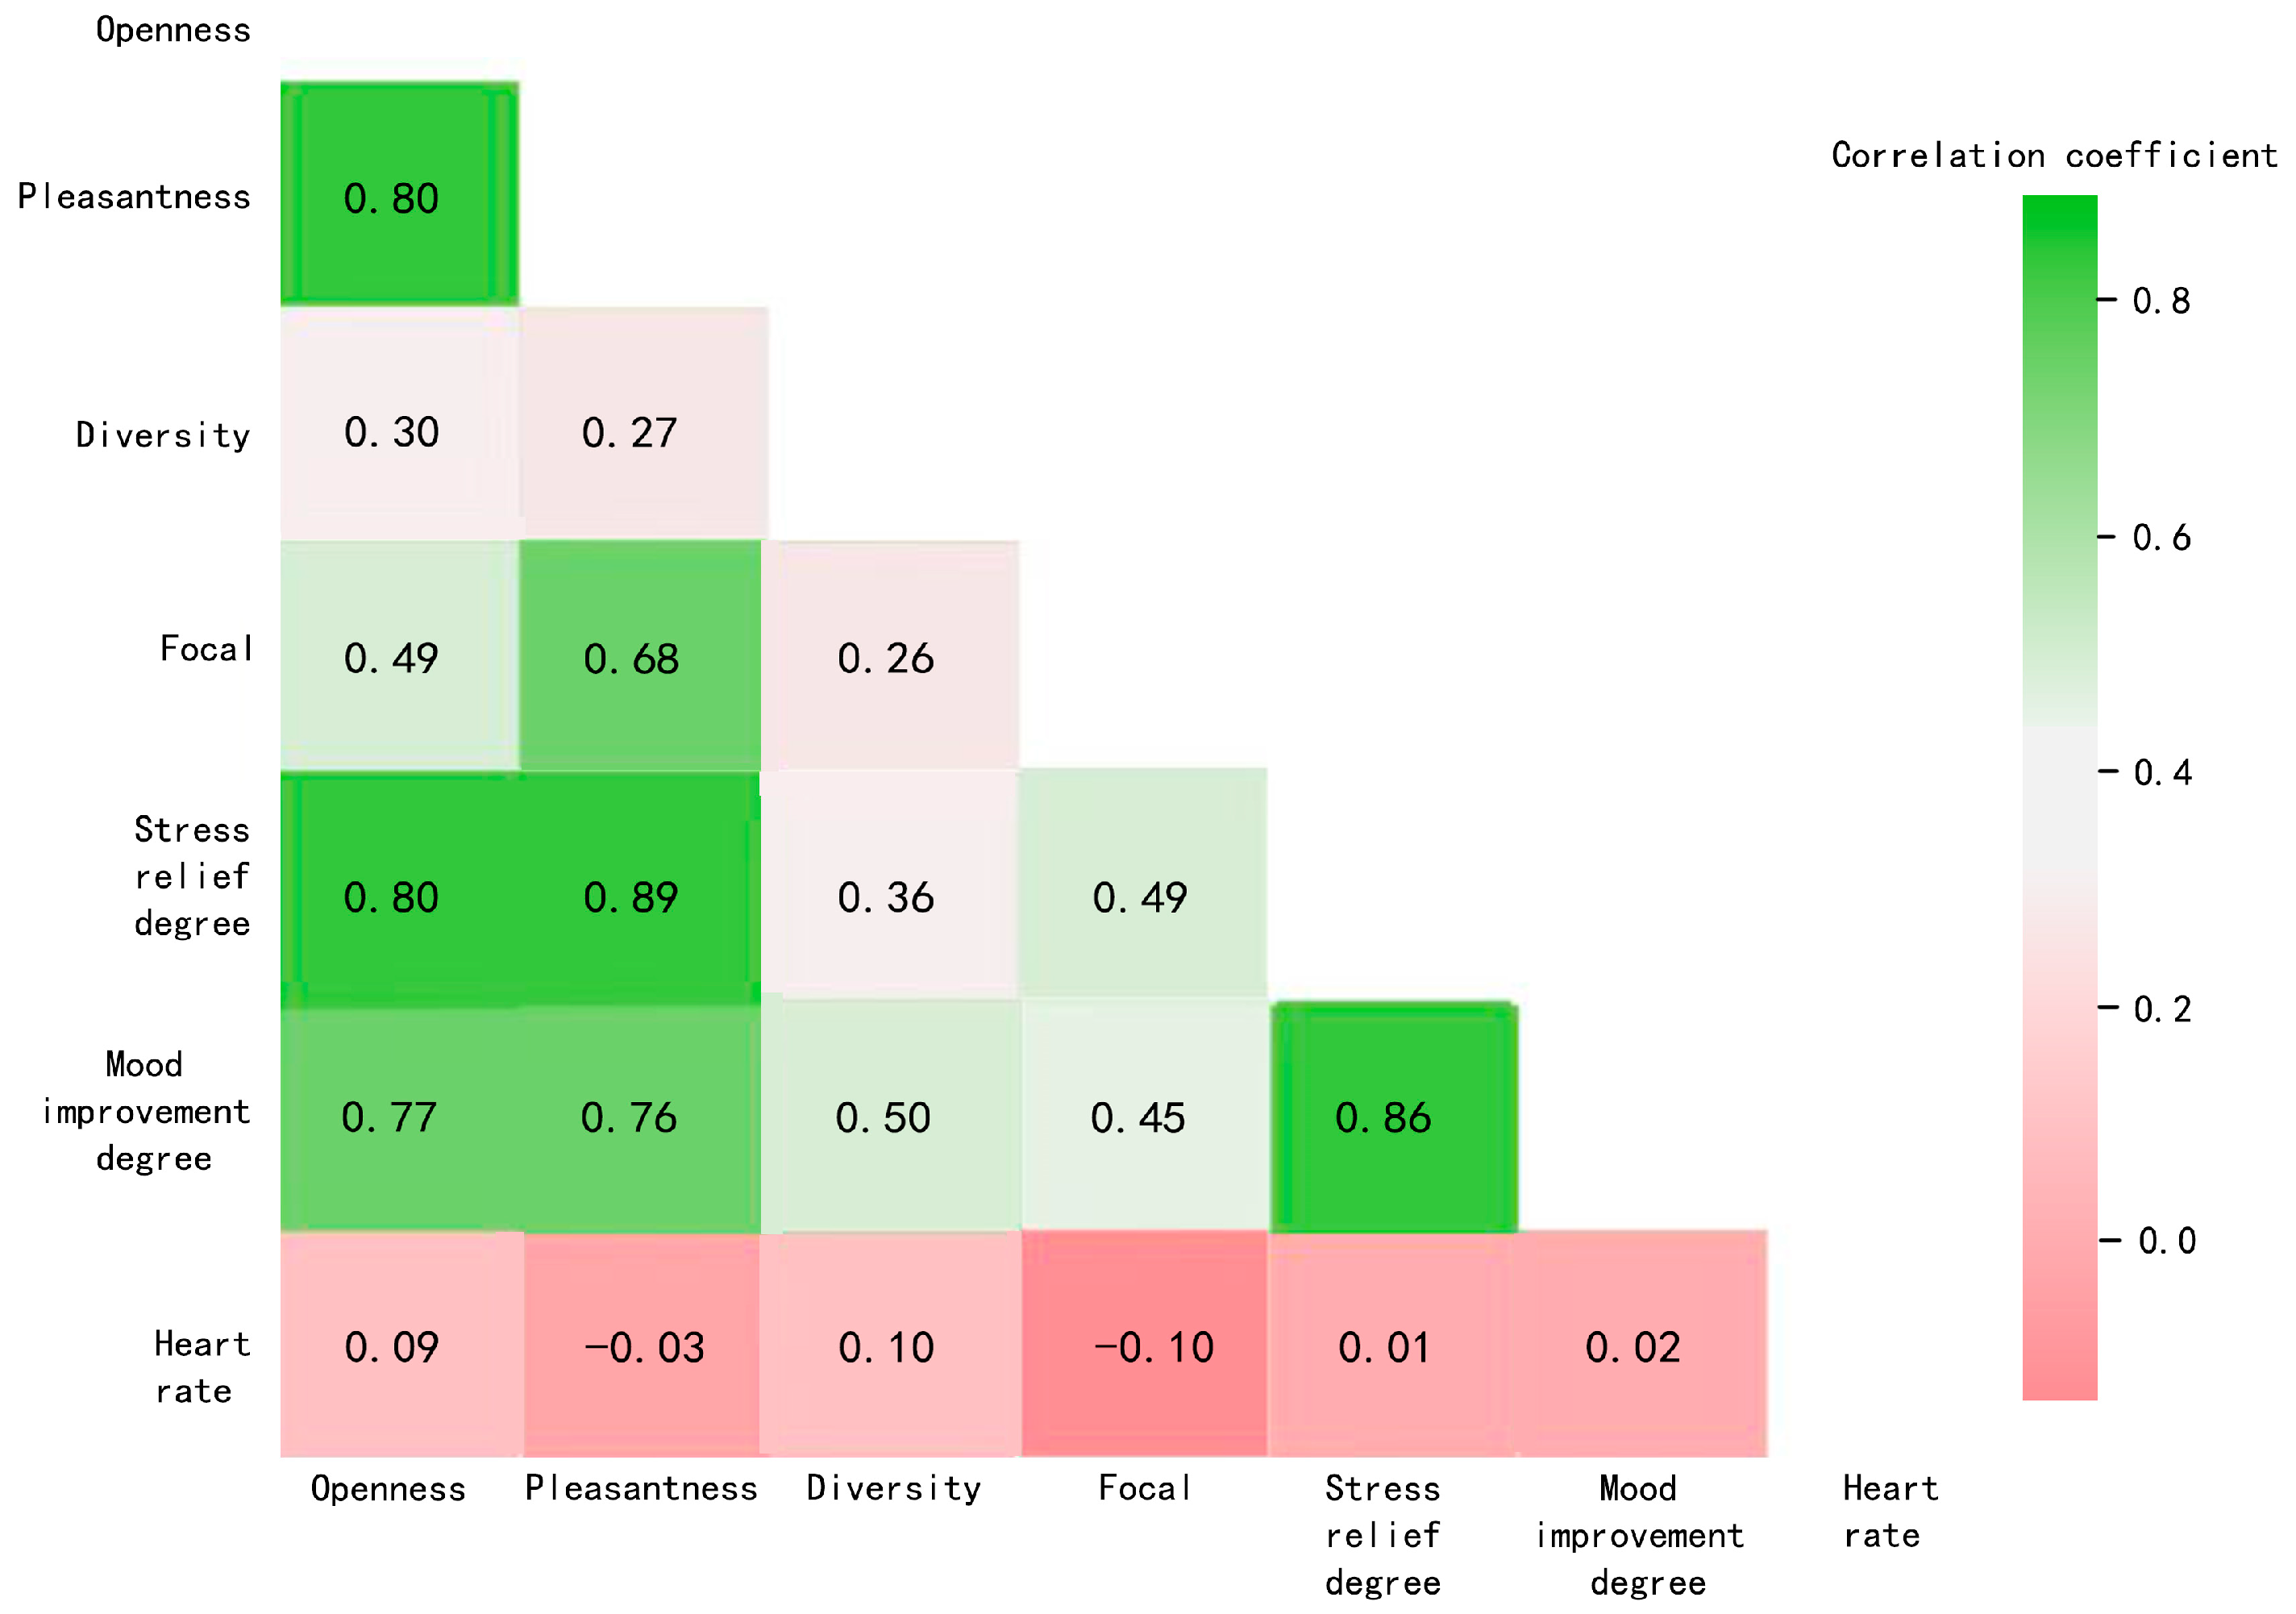The height and width of the screenshot is (1614, 2296).
Task: Click the Diversity label on the x-axis
Action: click(x=894, y=1489)
